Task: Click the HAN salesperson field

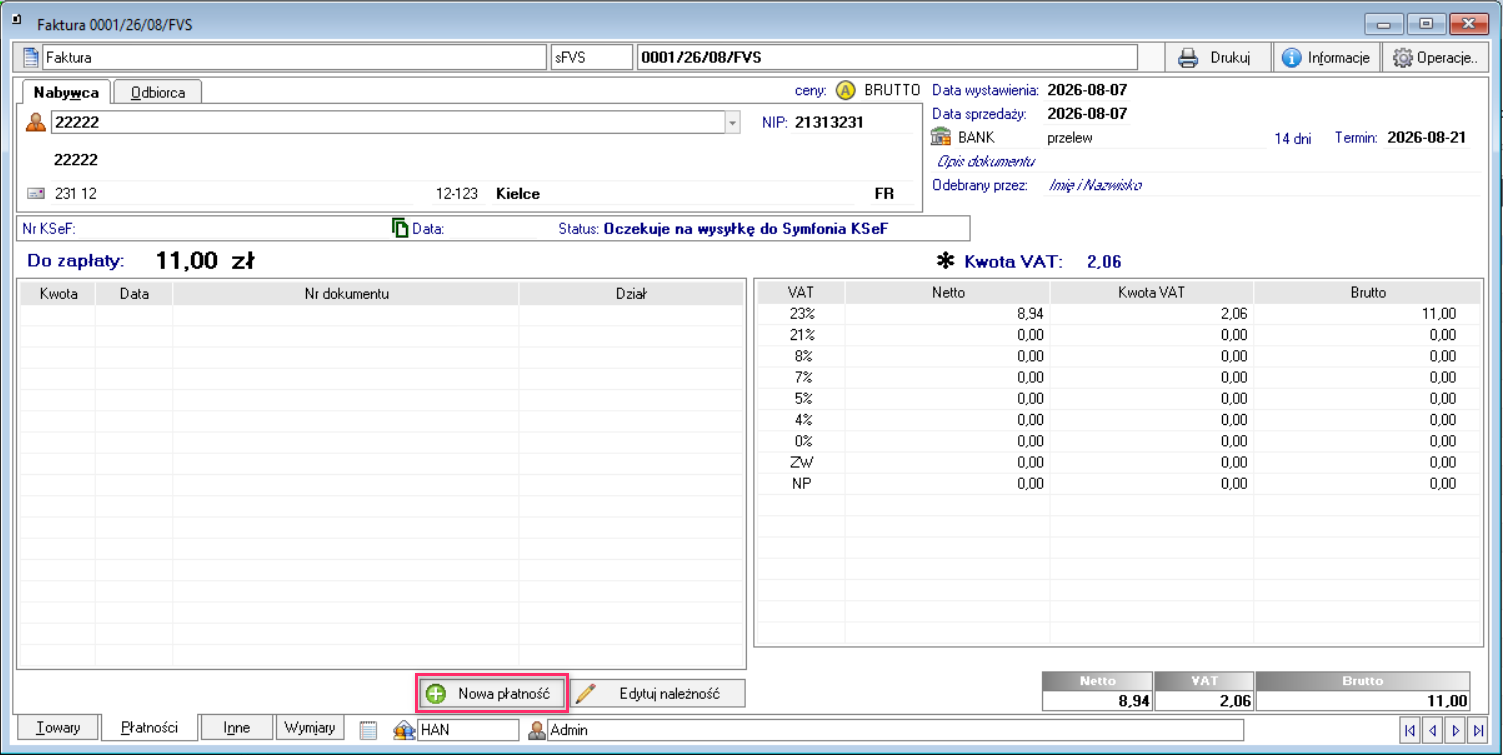Action: 468,730
